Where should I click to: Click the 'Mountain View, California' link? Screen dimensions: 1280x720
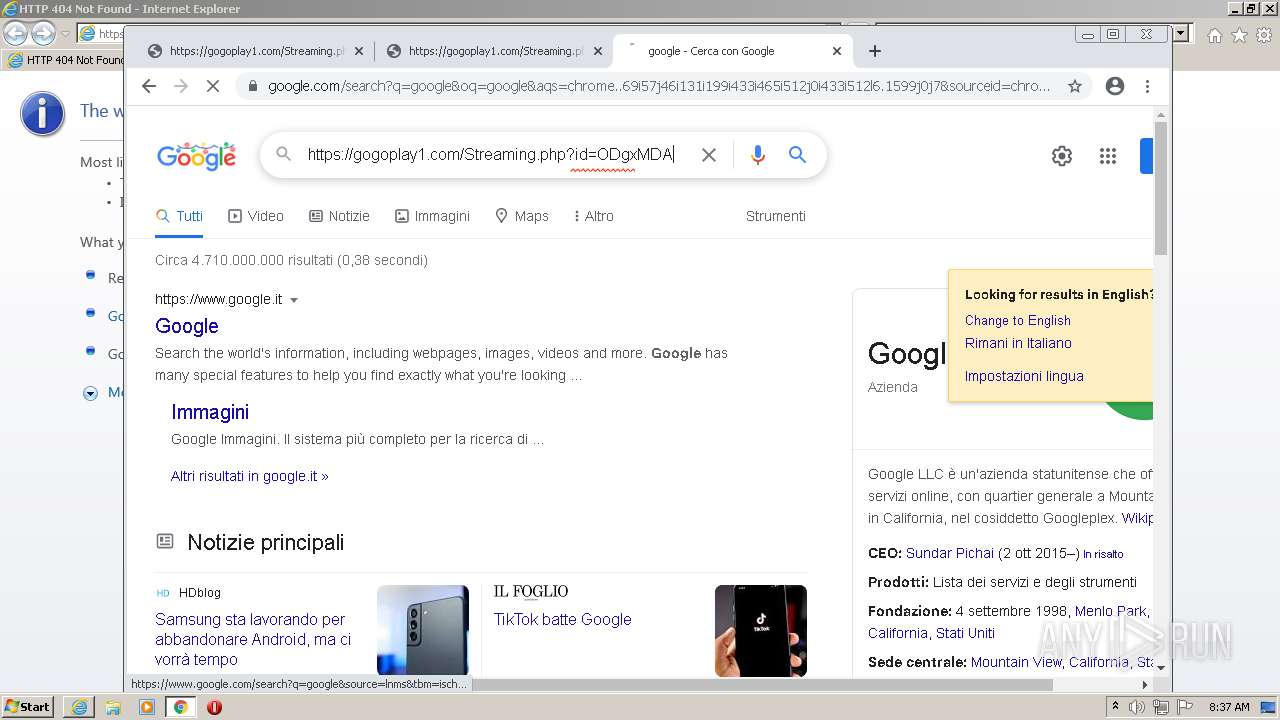tap(1050, 662)
